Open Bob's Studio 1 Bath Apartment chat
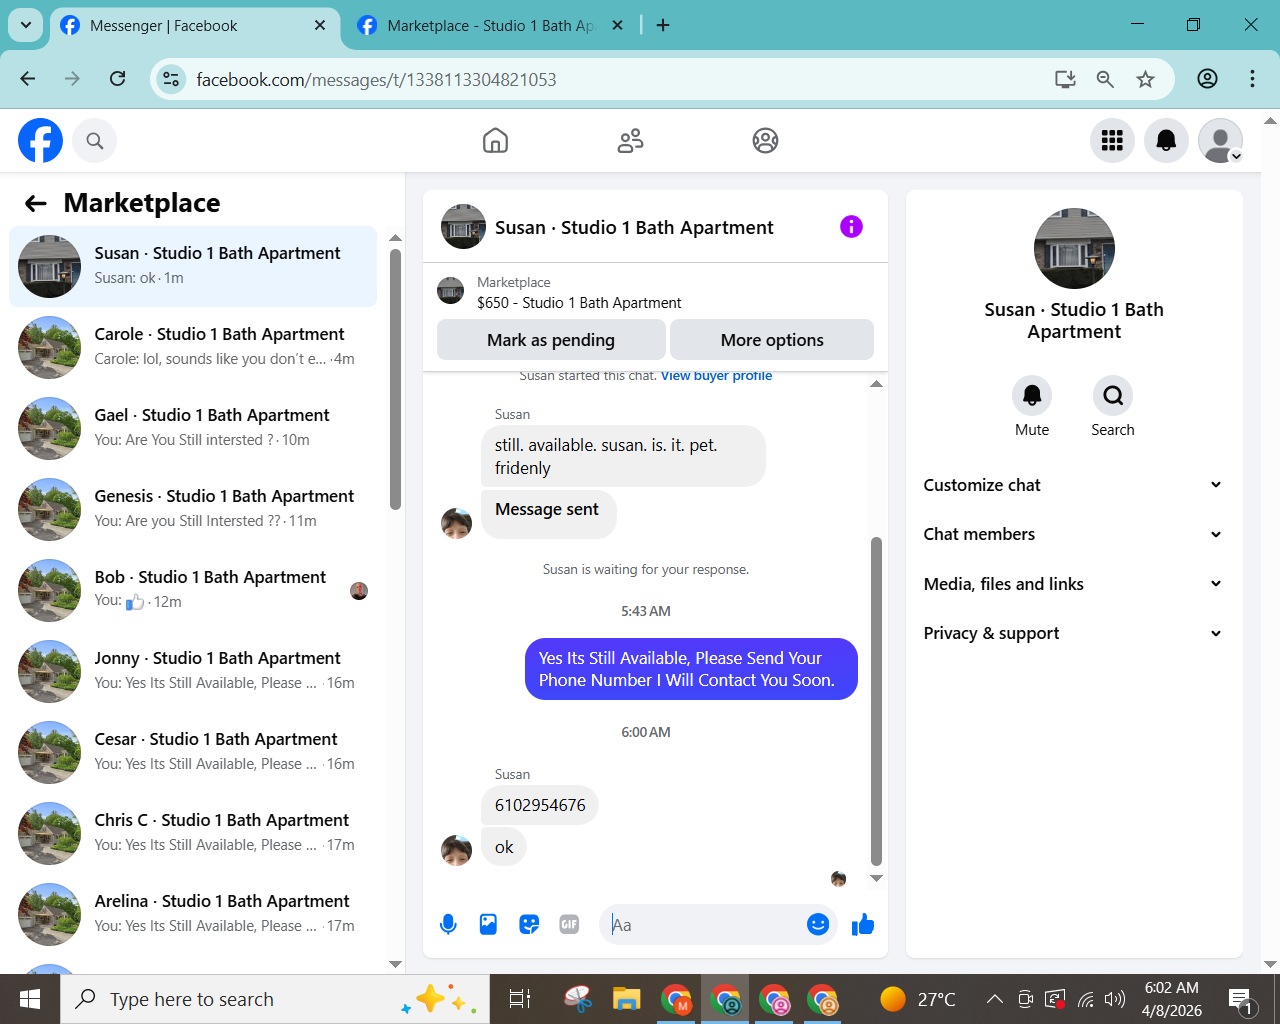1280x1024 pixels. point(193,590)
